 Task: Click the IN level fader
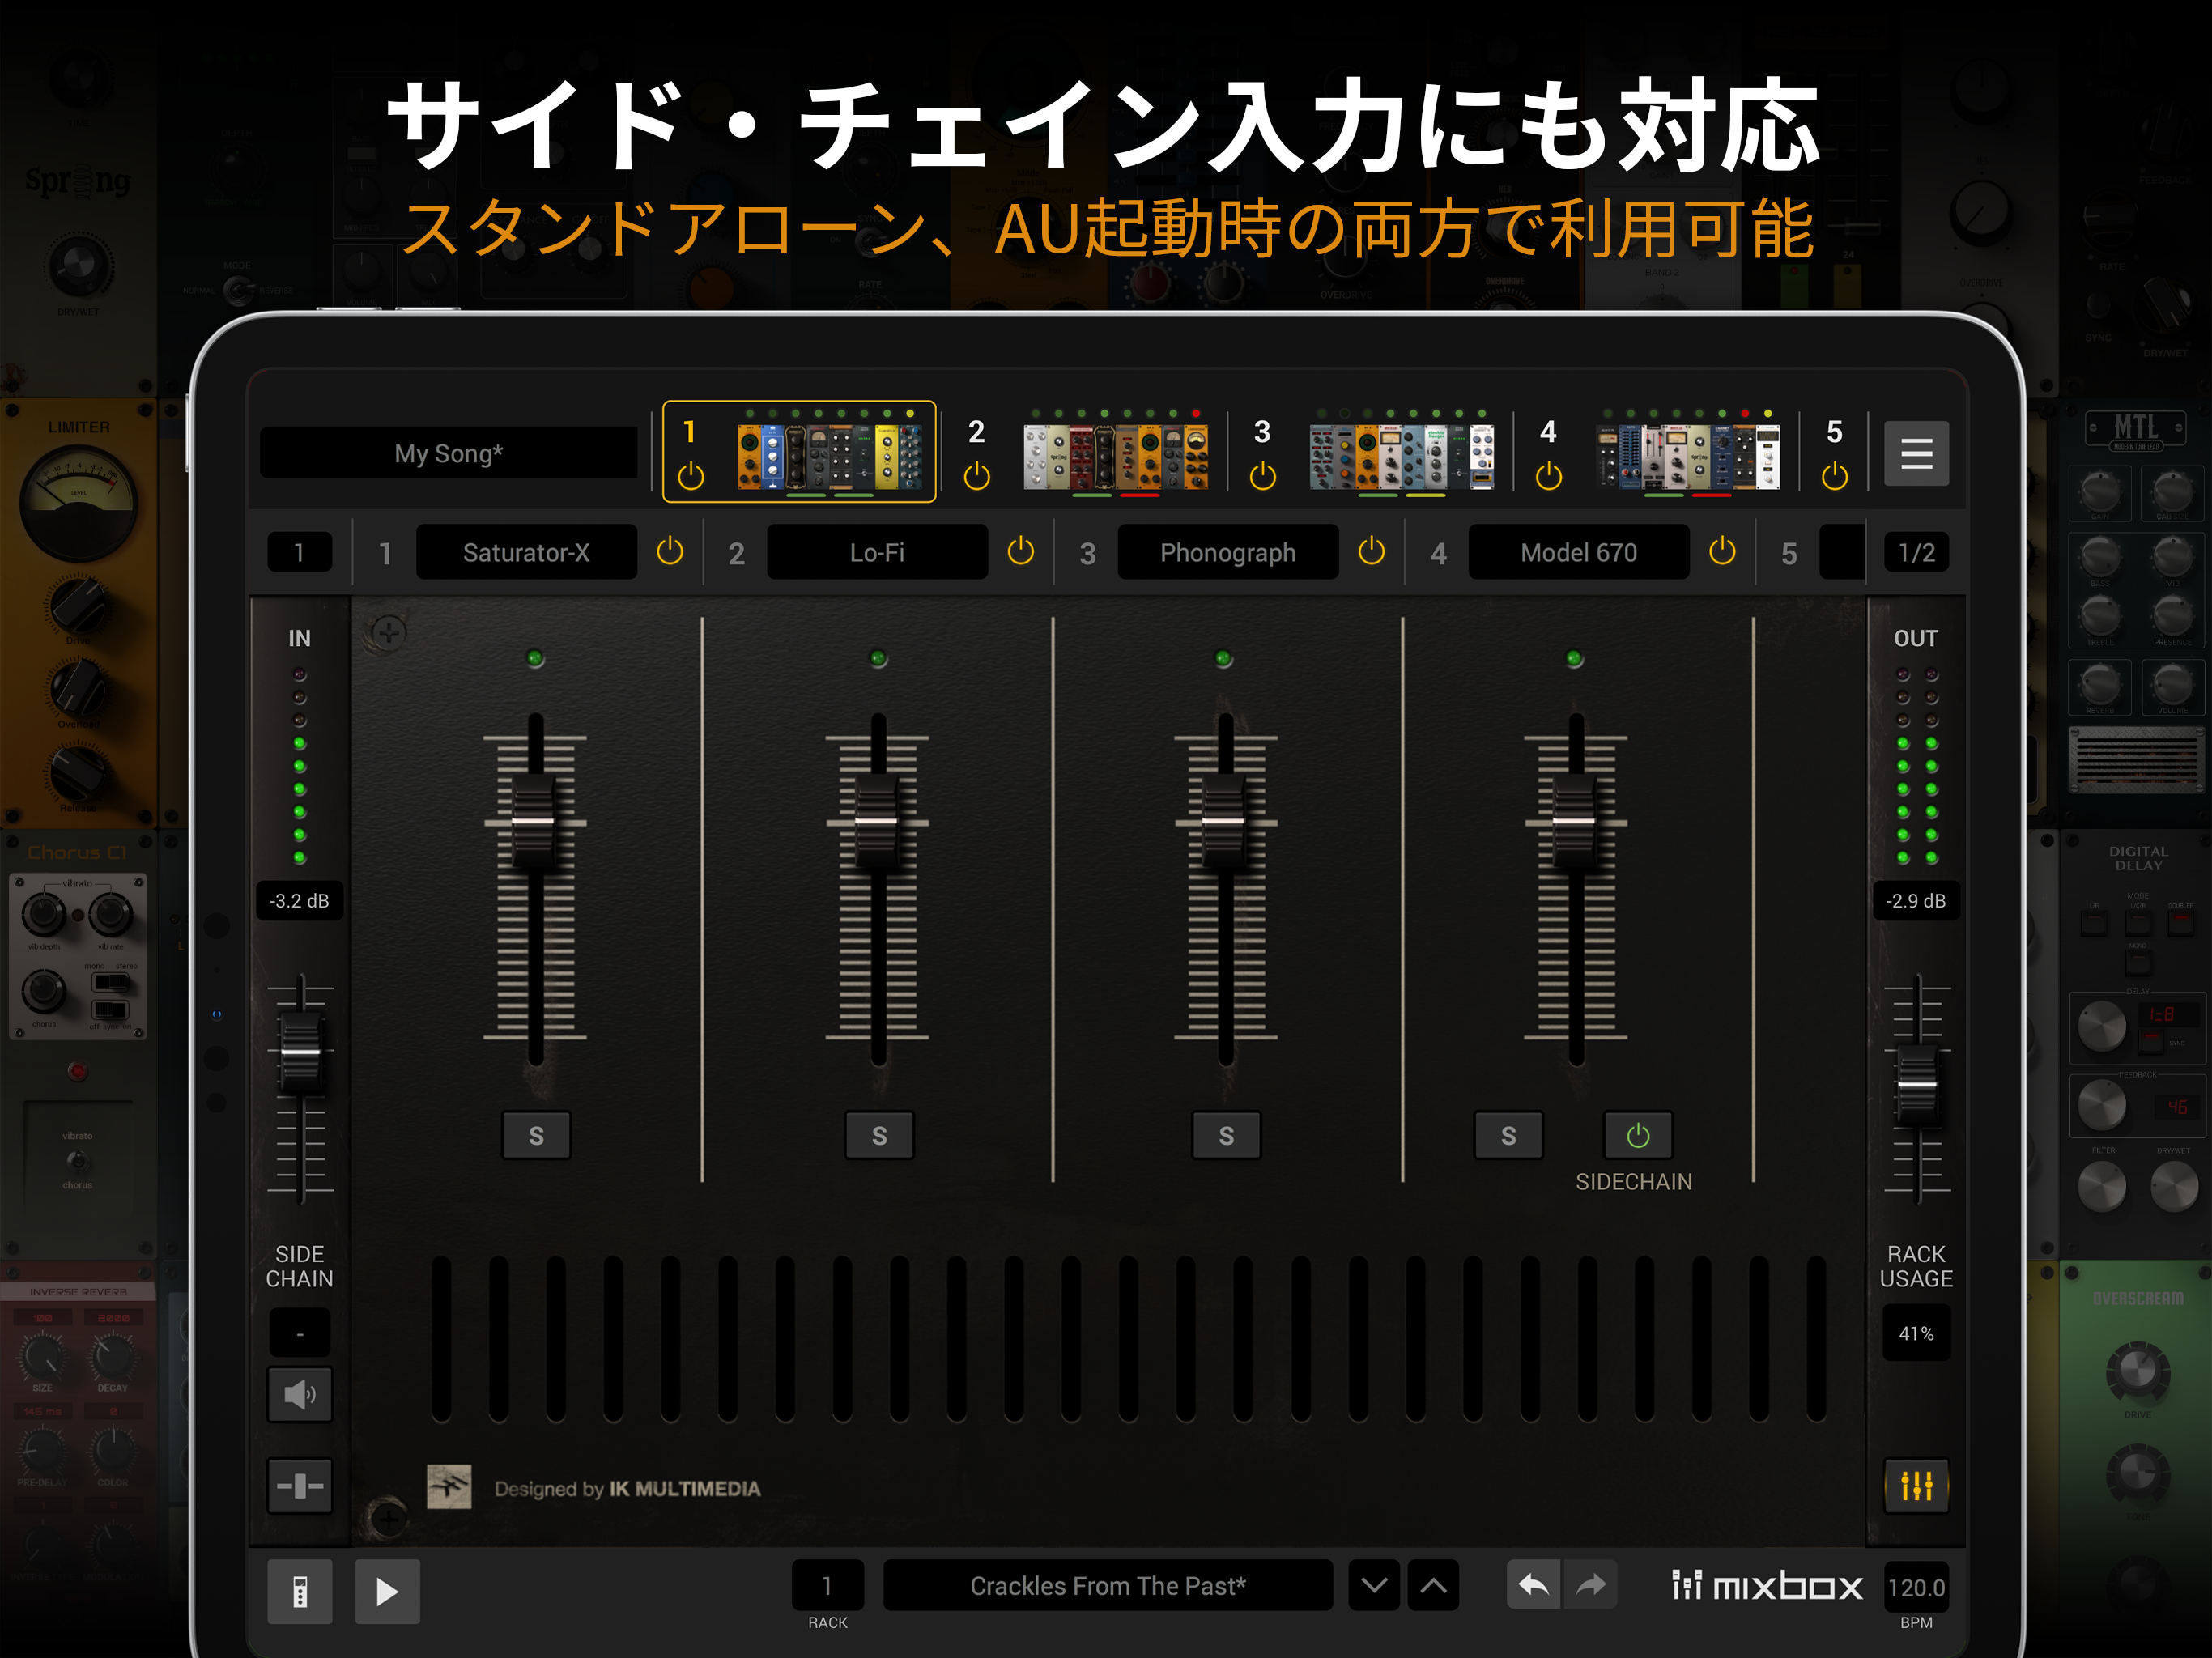coord(300,1052)
